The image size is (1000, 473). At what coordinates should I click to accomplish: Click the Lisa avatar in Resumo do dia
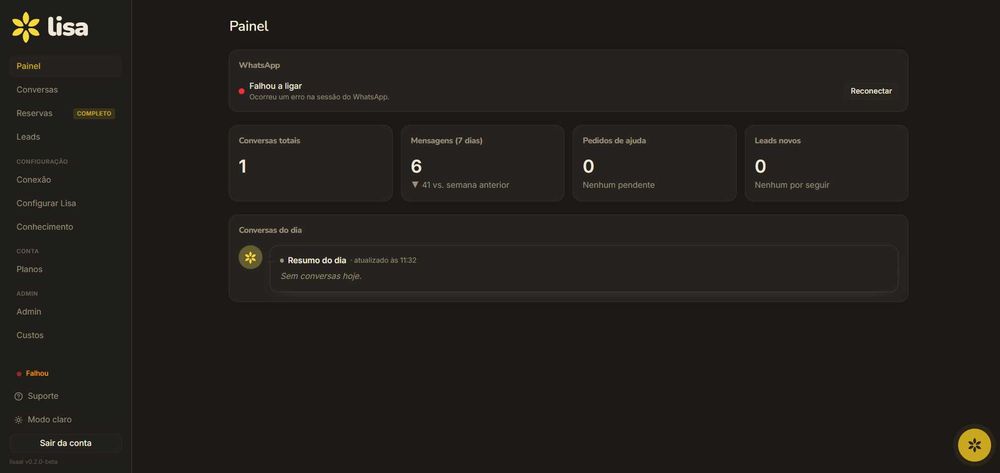[250, 258]
